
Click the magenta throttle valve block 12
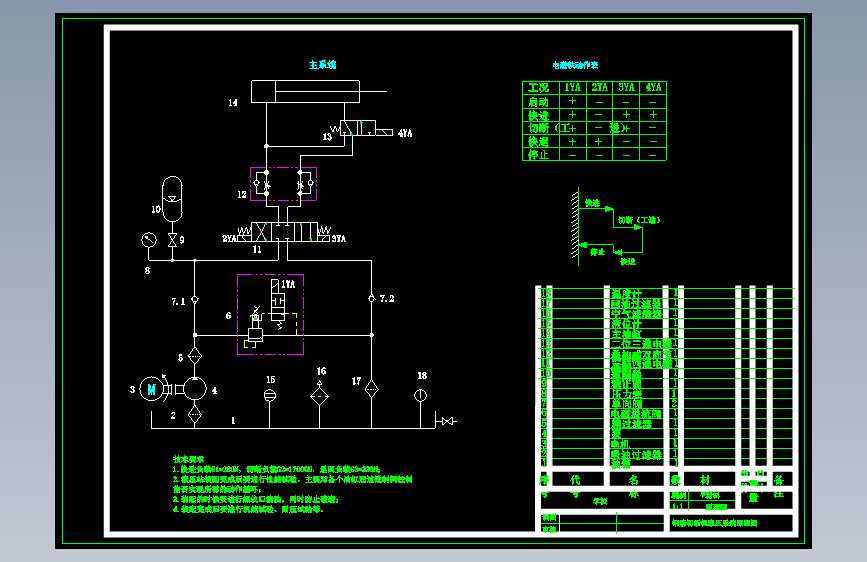284,184
